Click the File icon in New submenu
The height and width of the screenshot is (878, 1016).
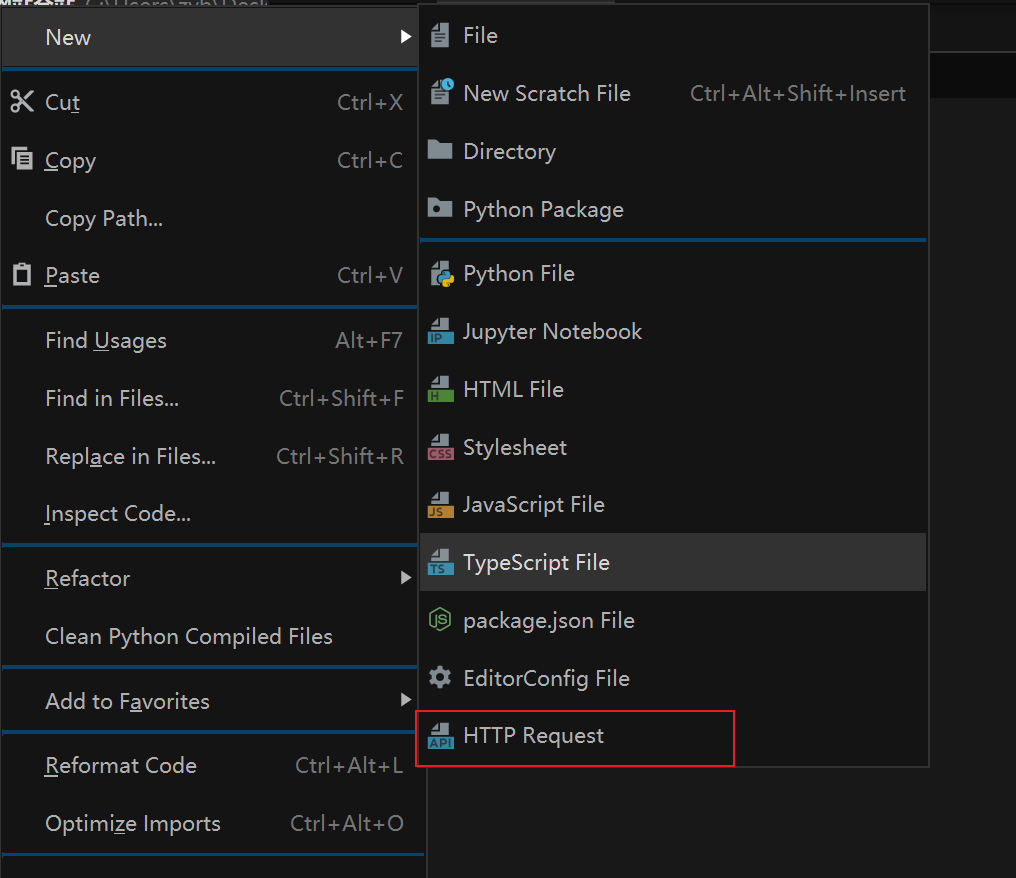[x=440, y=36]
